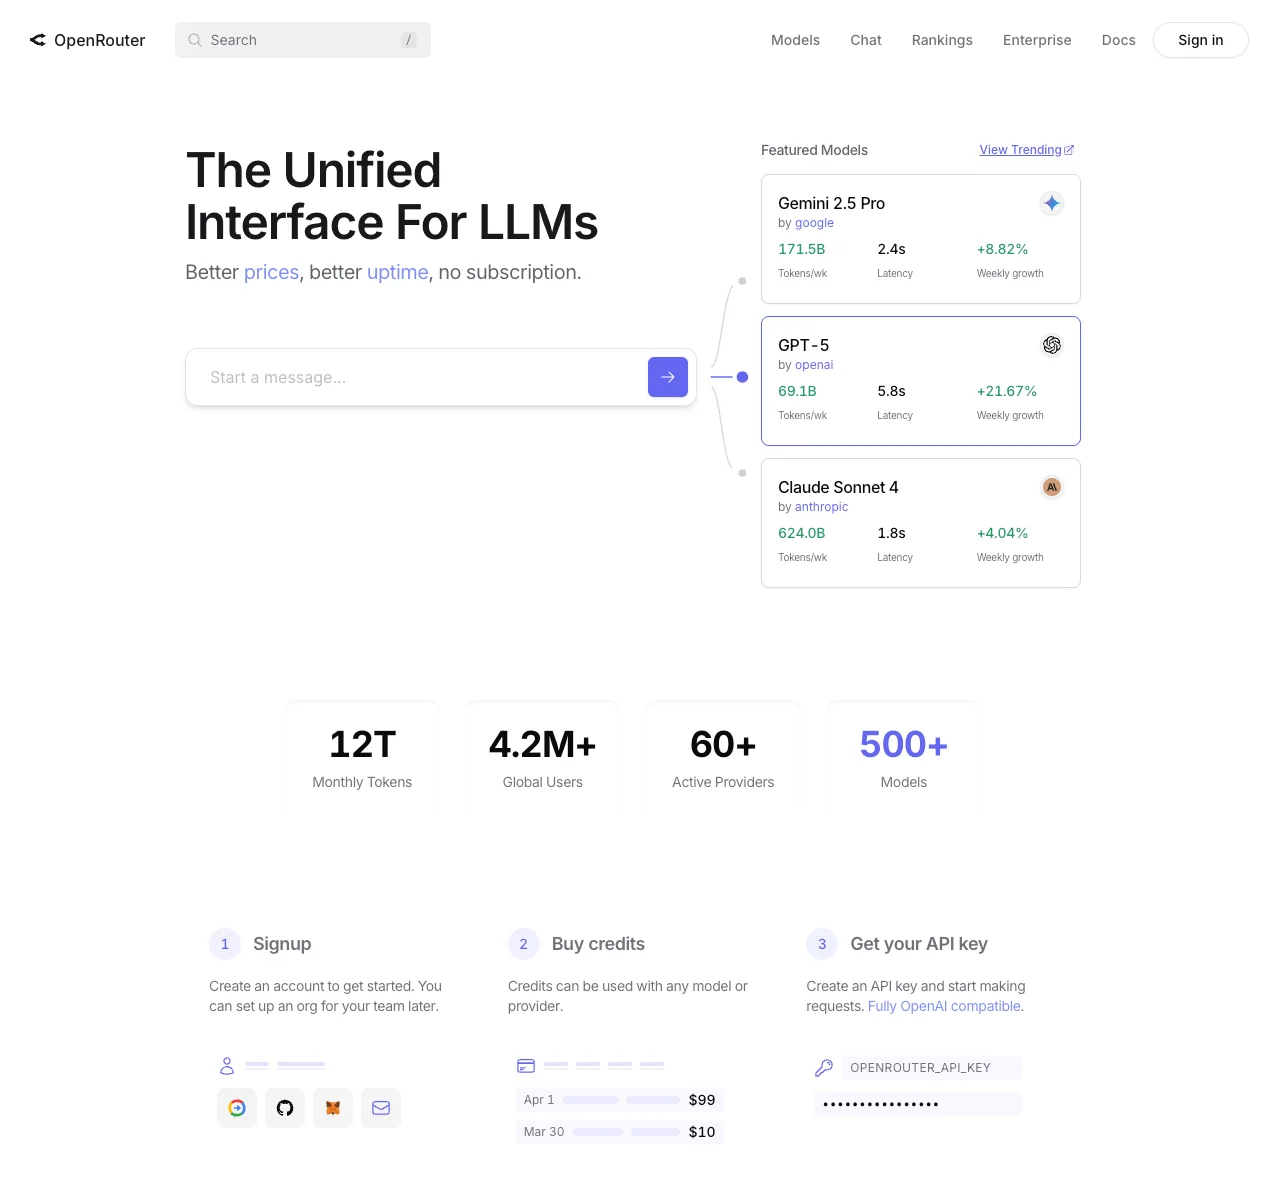Click the slash shortcut badge in search
Image resolution: width=1270 pixels, height=1193 pixels.
pyautogui.click(x=408, y=40)
